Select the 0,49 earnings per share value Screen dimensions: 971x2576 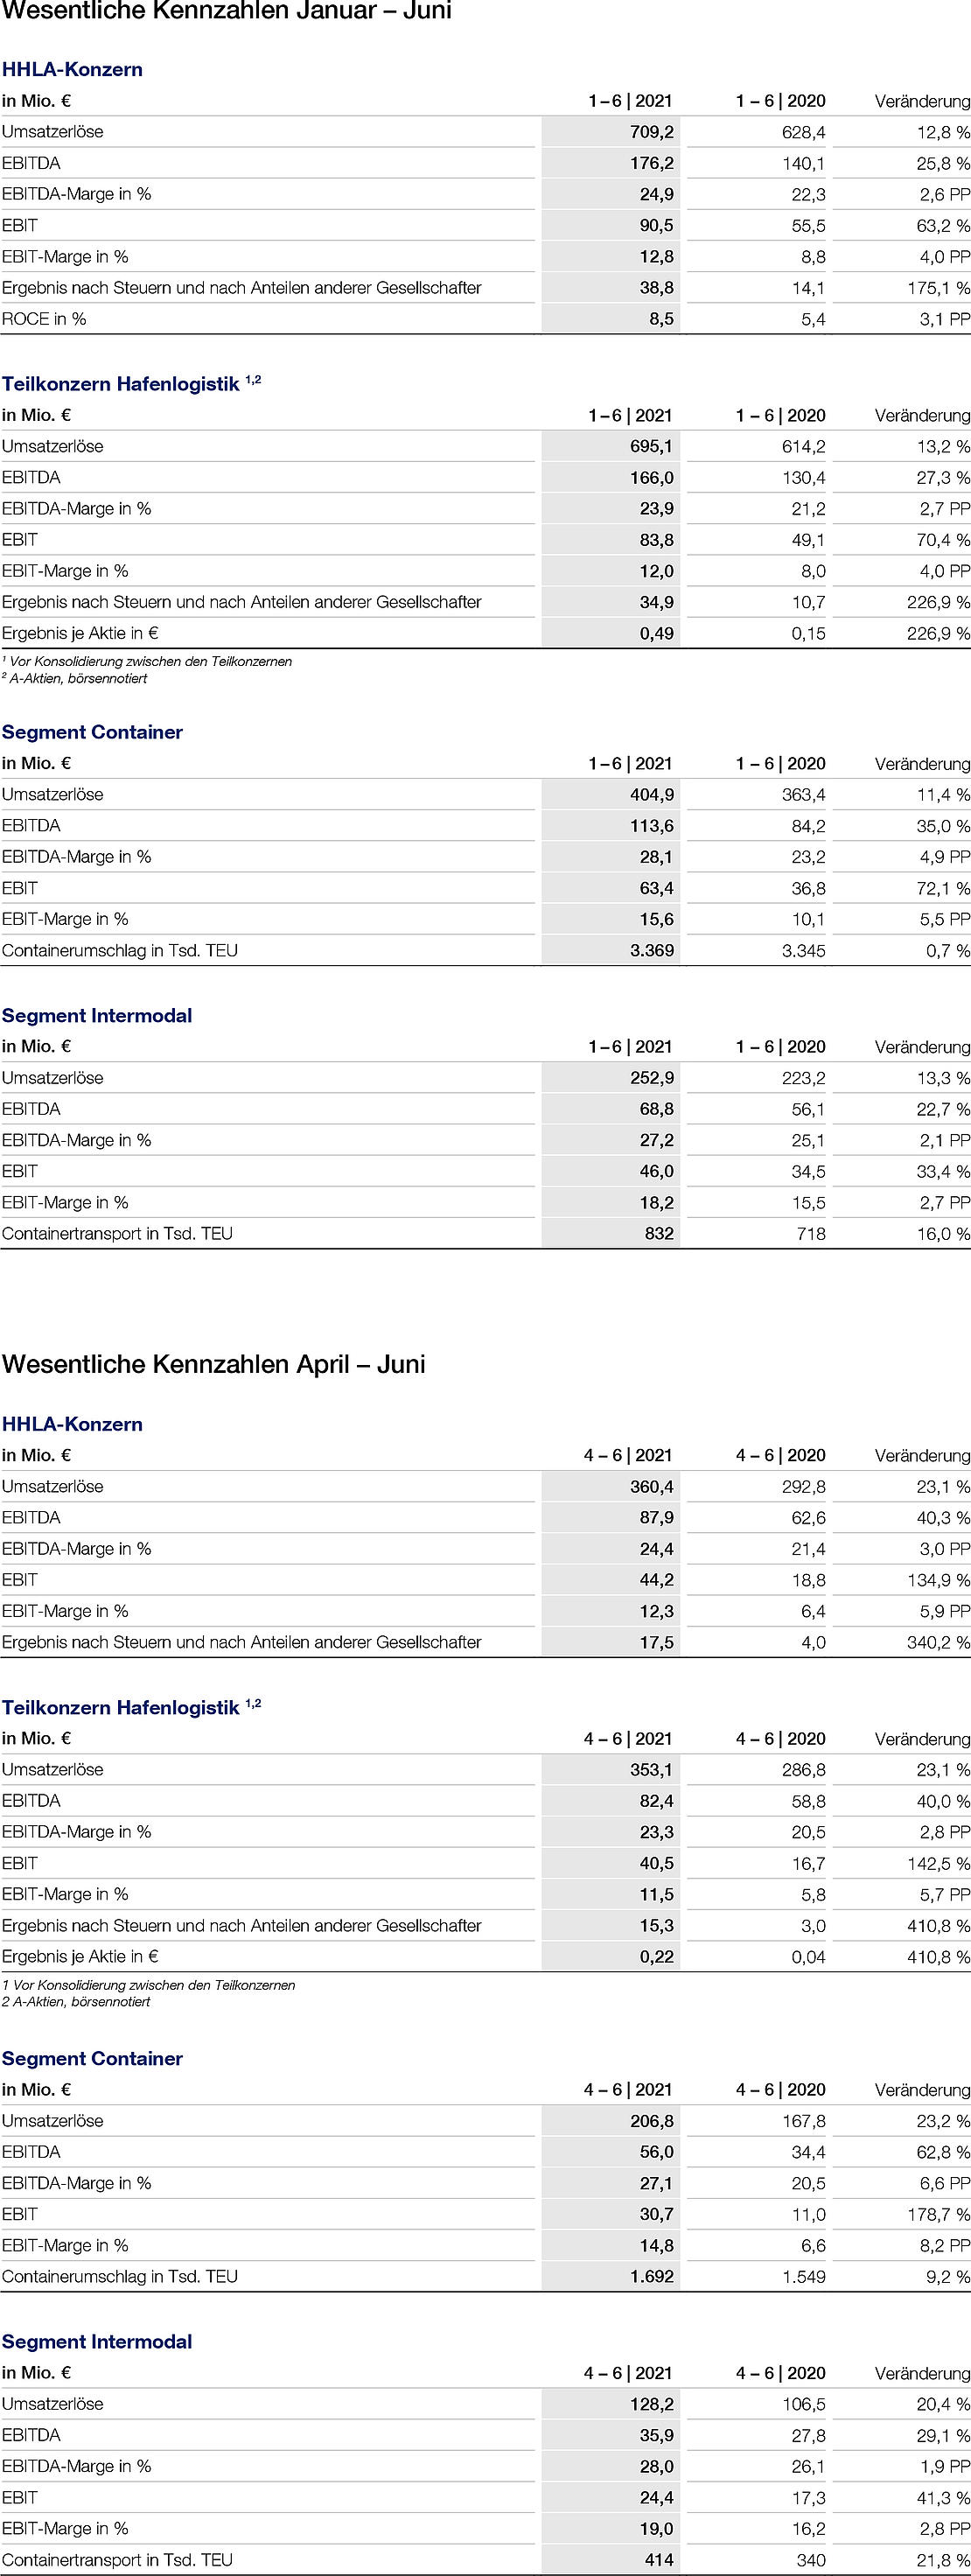pyautogui.click(x=656, y=633)
